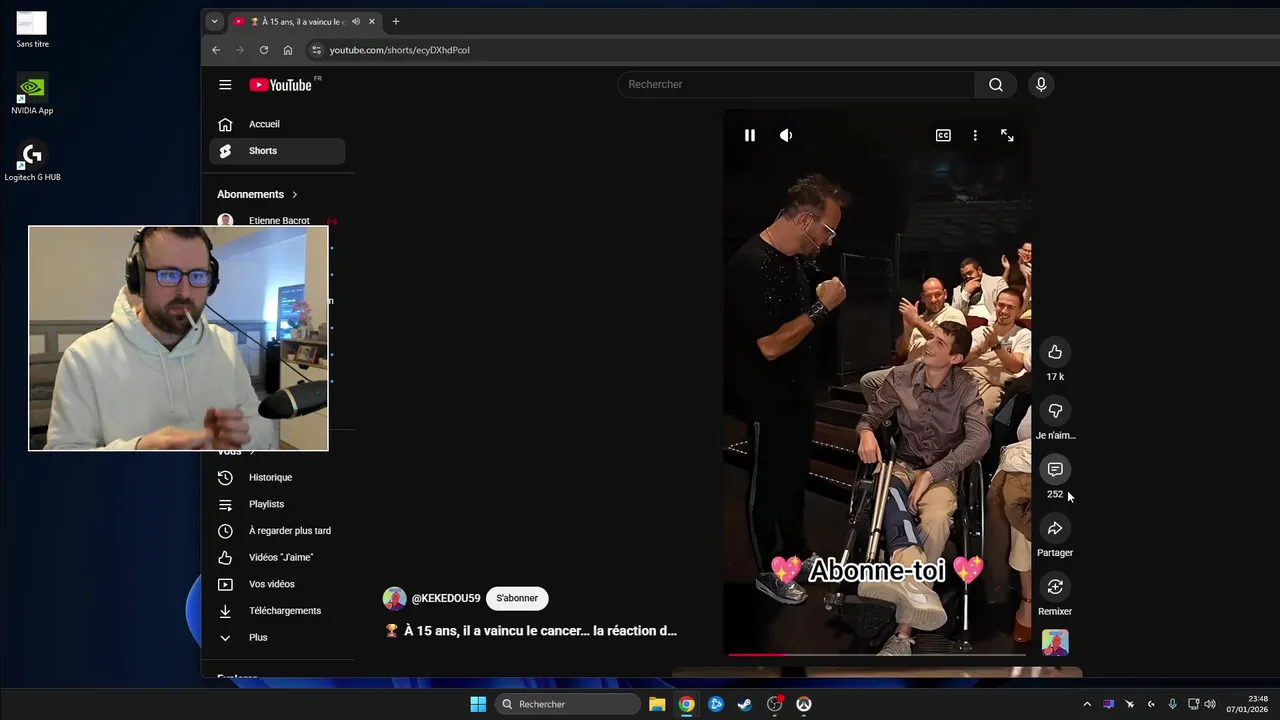Click the system tray microphone icon
The width and height of the screenshot is (1280, 720).
point(1172,704)
